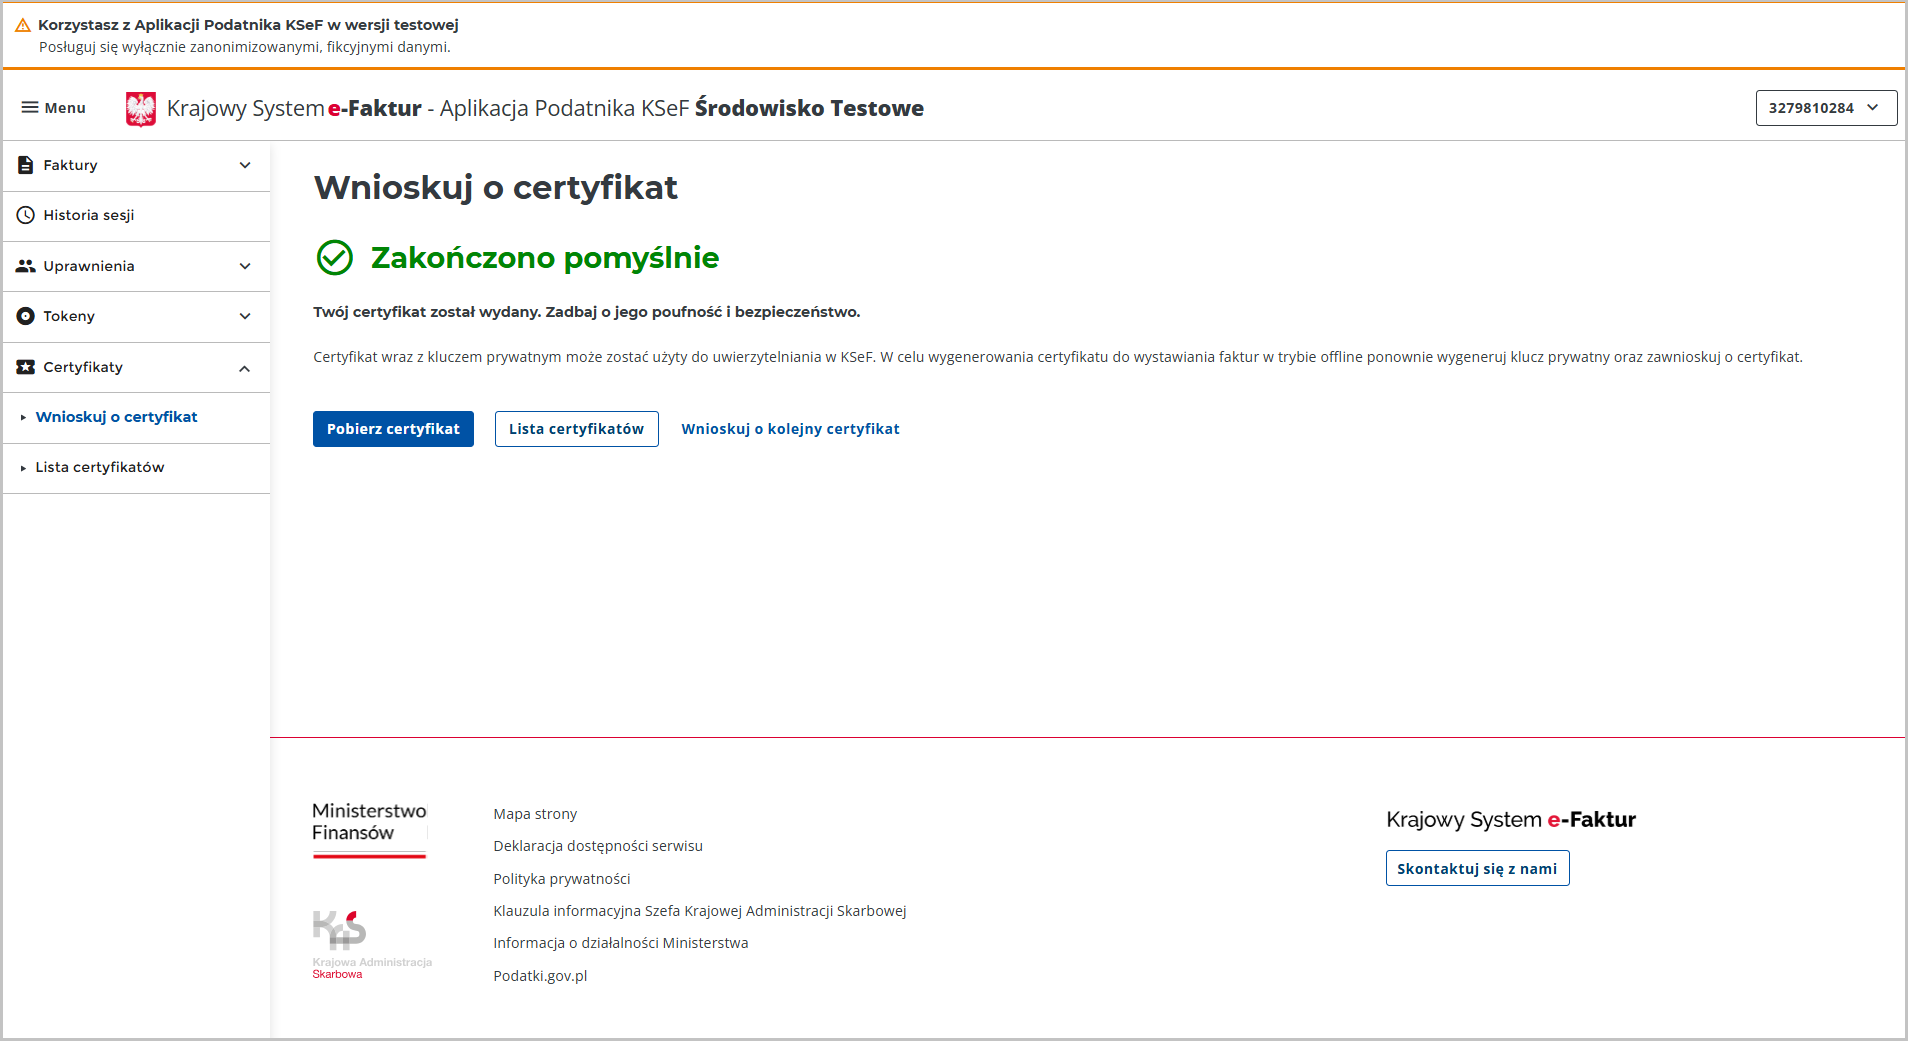The height and width of the screenshot is (1041, 1908).
Task: Click the Uprawnienia people icon
Action: pyautogui.click(x=26, y=266)
